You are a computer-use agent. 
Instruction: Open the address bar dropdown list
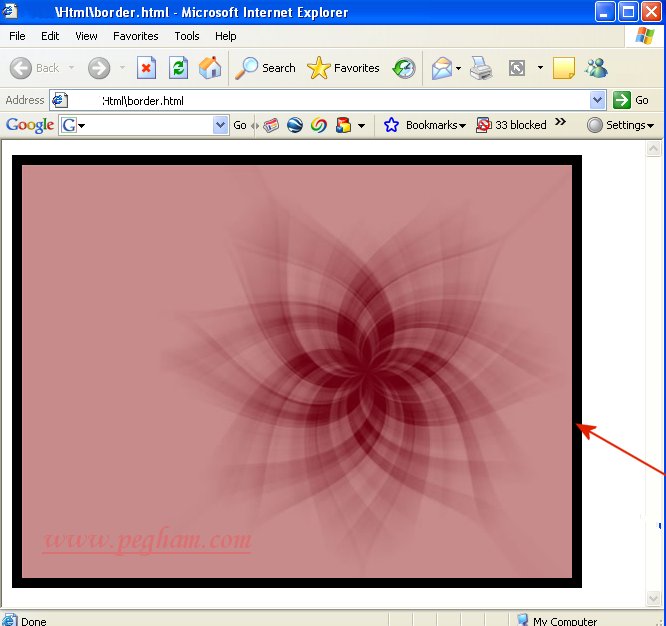[597, 100]
